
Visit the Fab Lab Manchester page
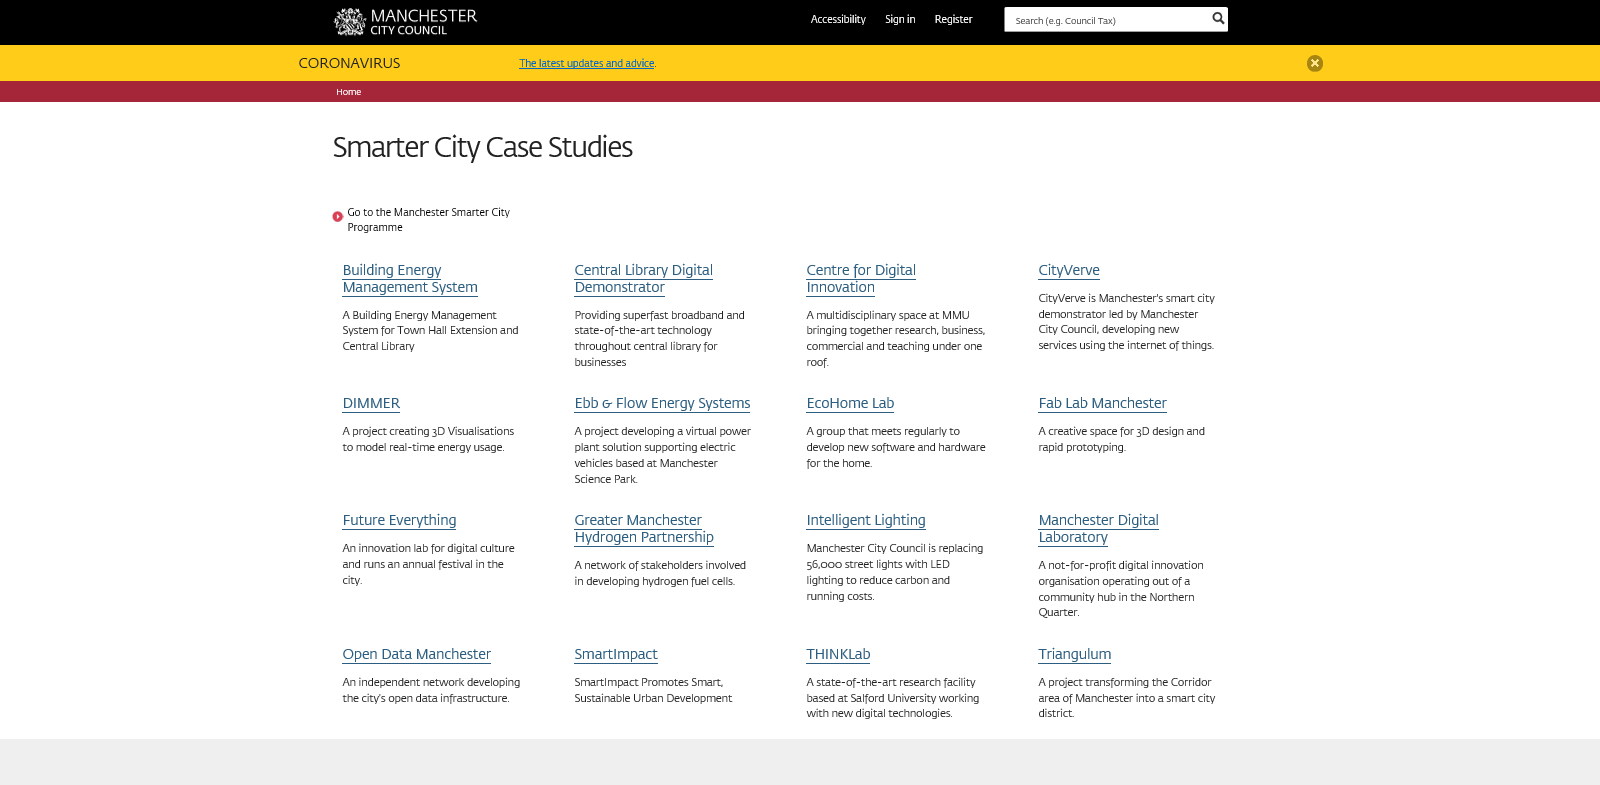1102,403
